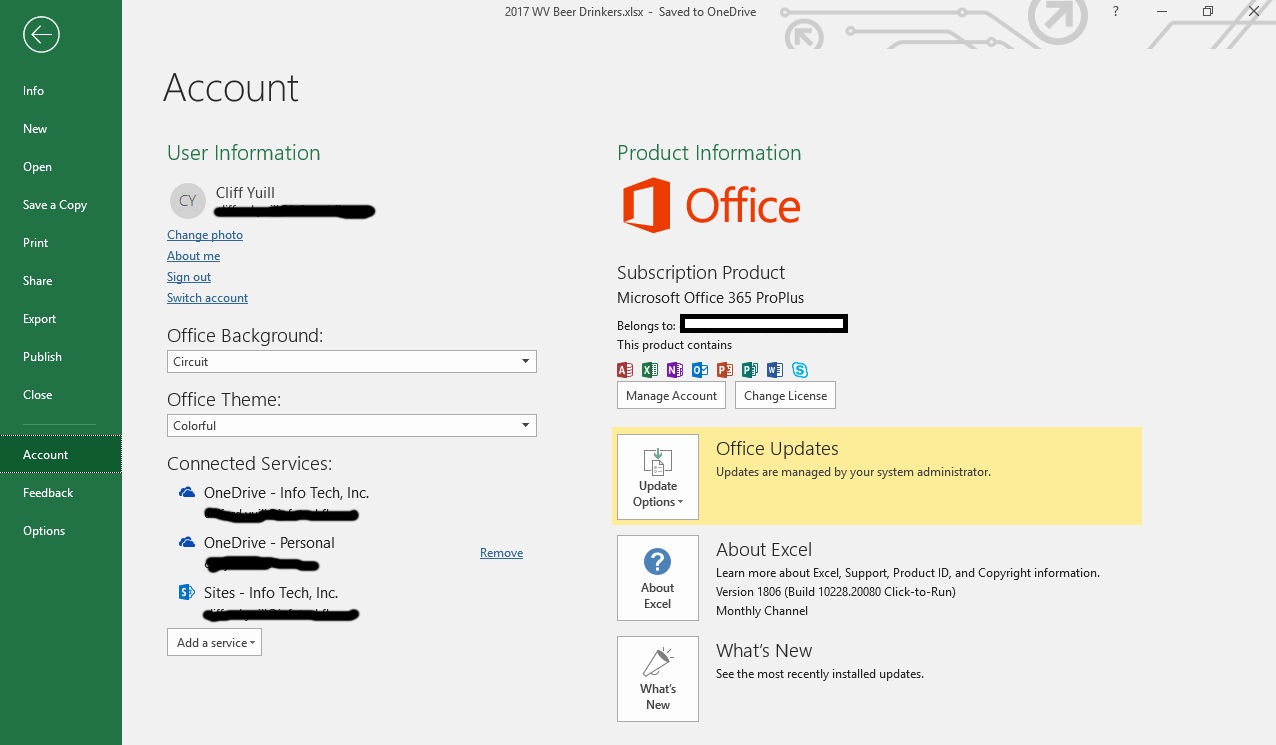
Task: Click the cloud icon beside OneDrive - Info Tech, Inc.
Action: [186, 492]
